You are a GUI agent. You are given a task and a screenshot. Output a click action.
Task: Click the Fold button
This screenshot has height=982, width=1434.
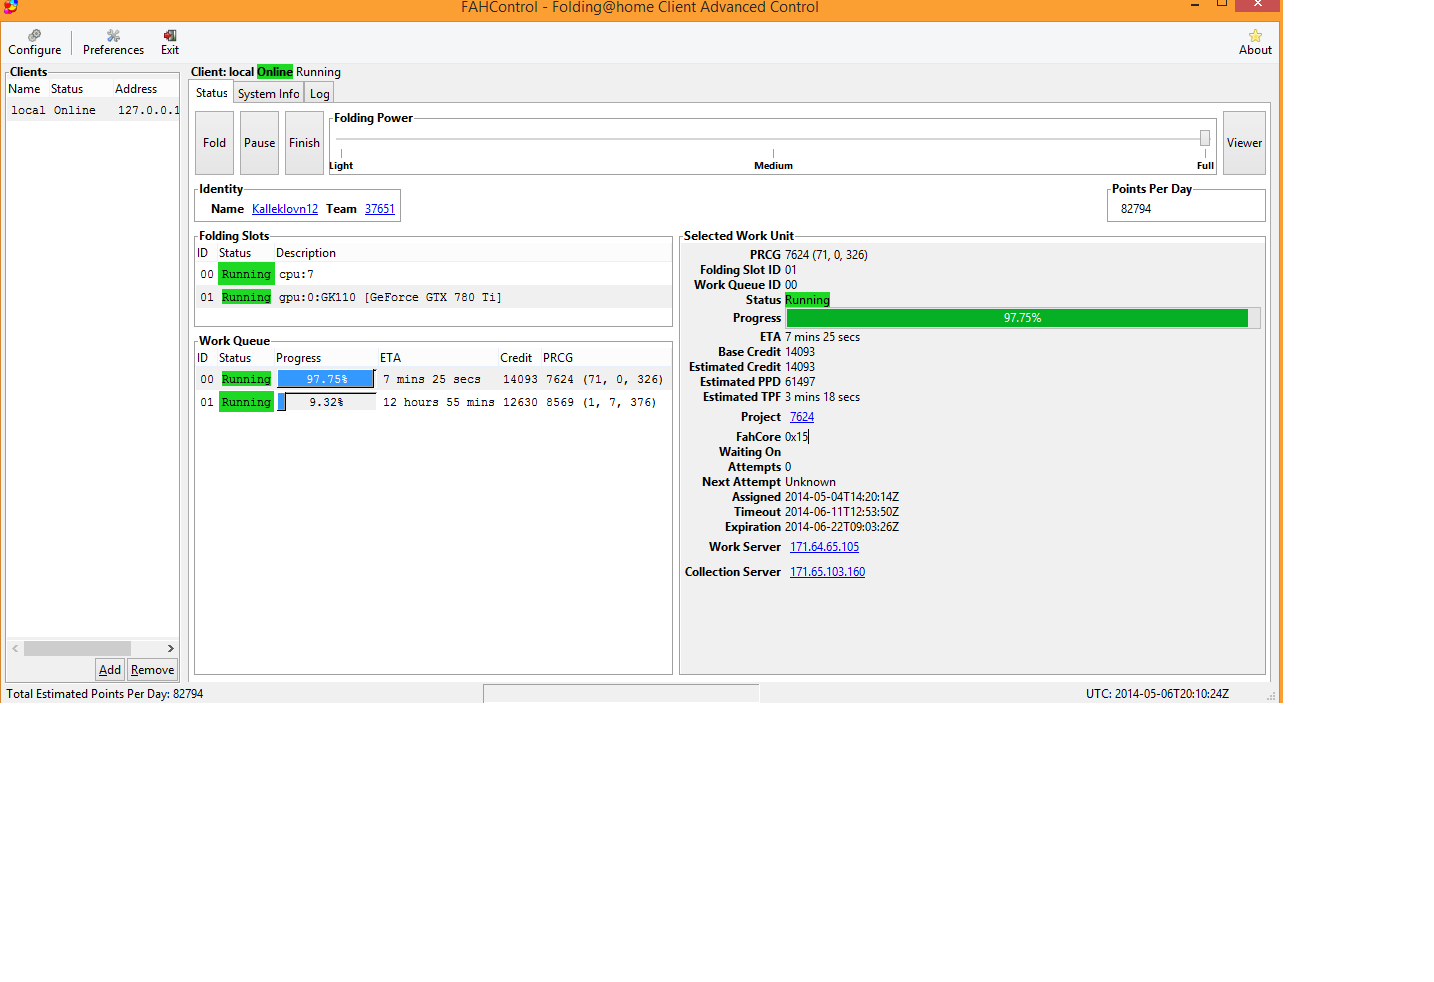click(x=214, y=143)
